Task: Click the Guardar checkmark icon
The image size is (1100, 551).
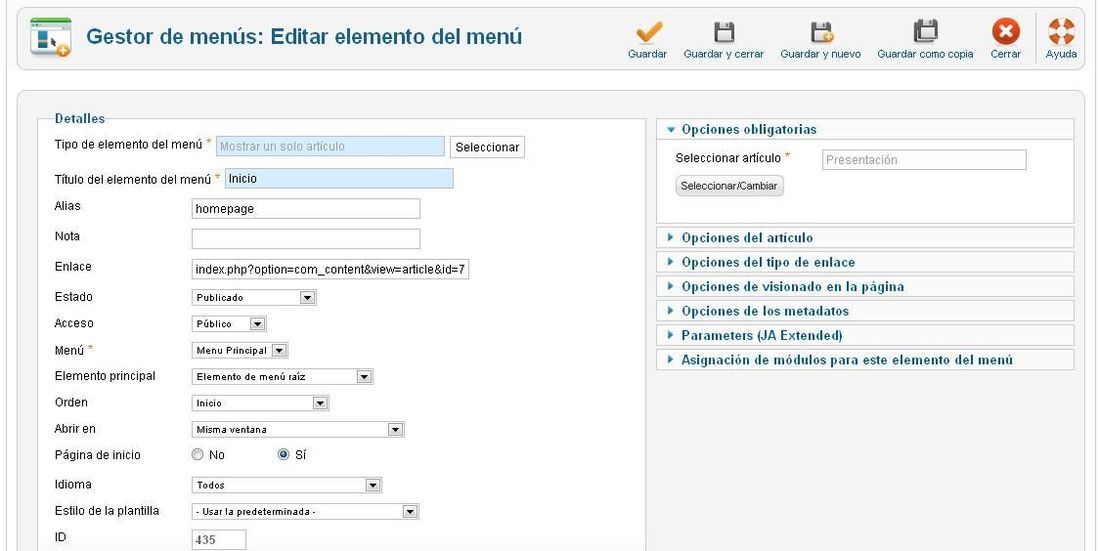Action: click(648, 32)
